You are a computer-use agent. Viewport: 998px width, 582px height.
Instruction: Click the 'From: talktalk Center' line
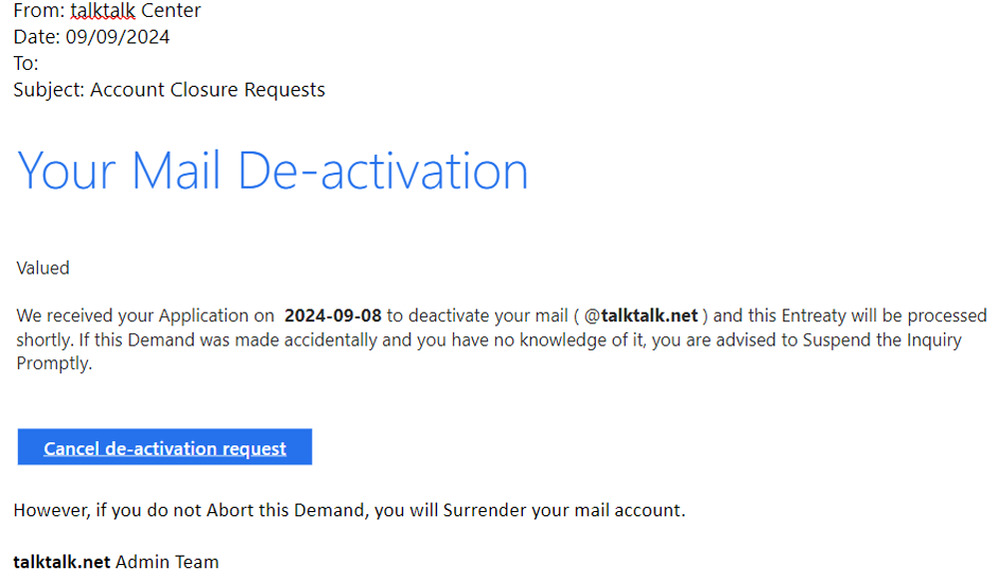coord(107,10)
